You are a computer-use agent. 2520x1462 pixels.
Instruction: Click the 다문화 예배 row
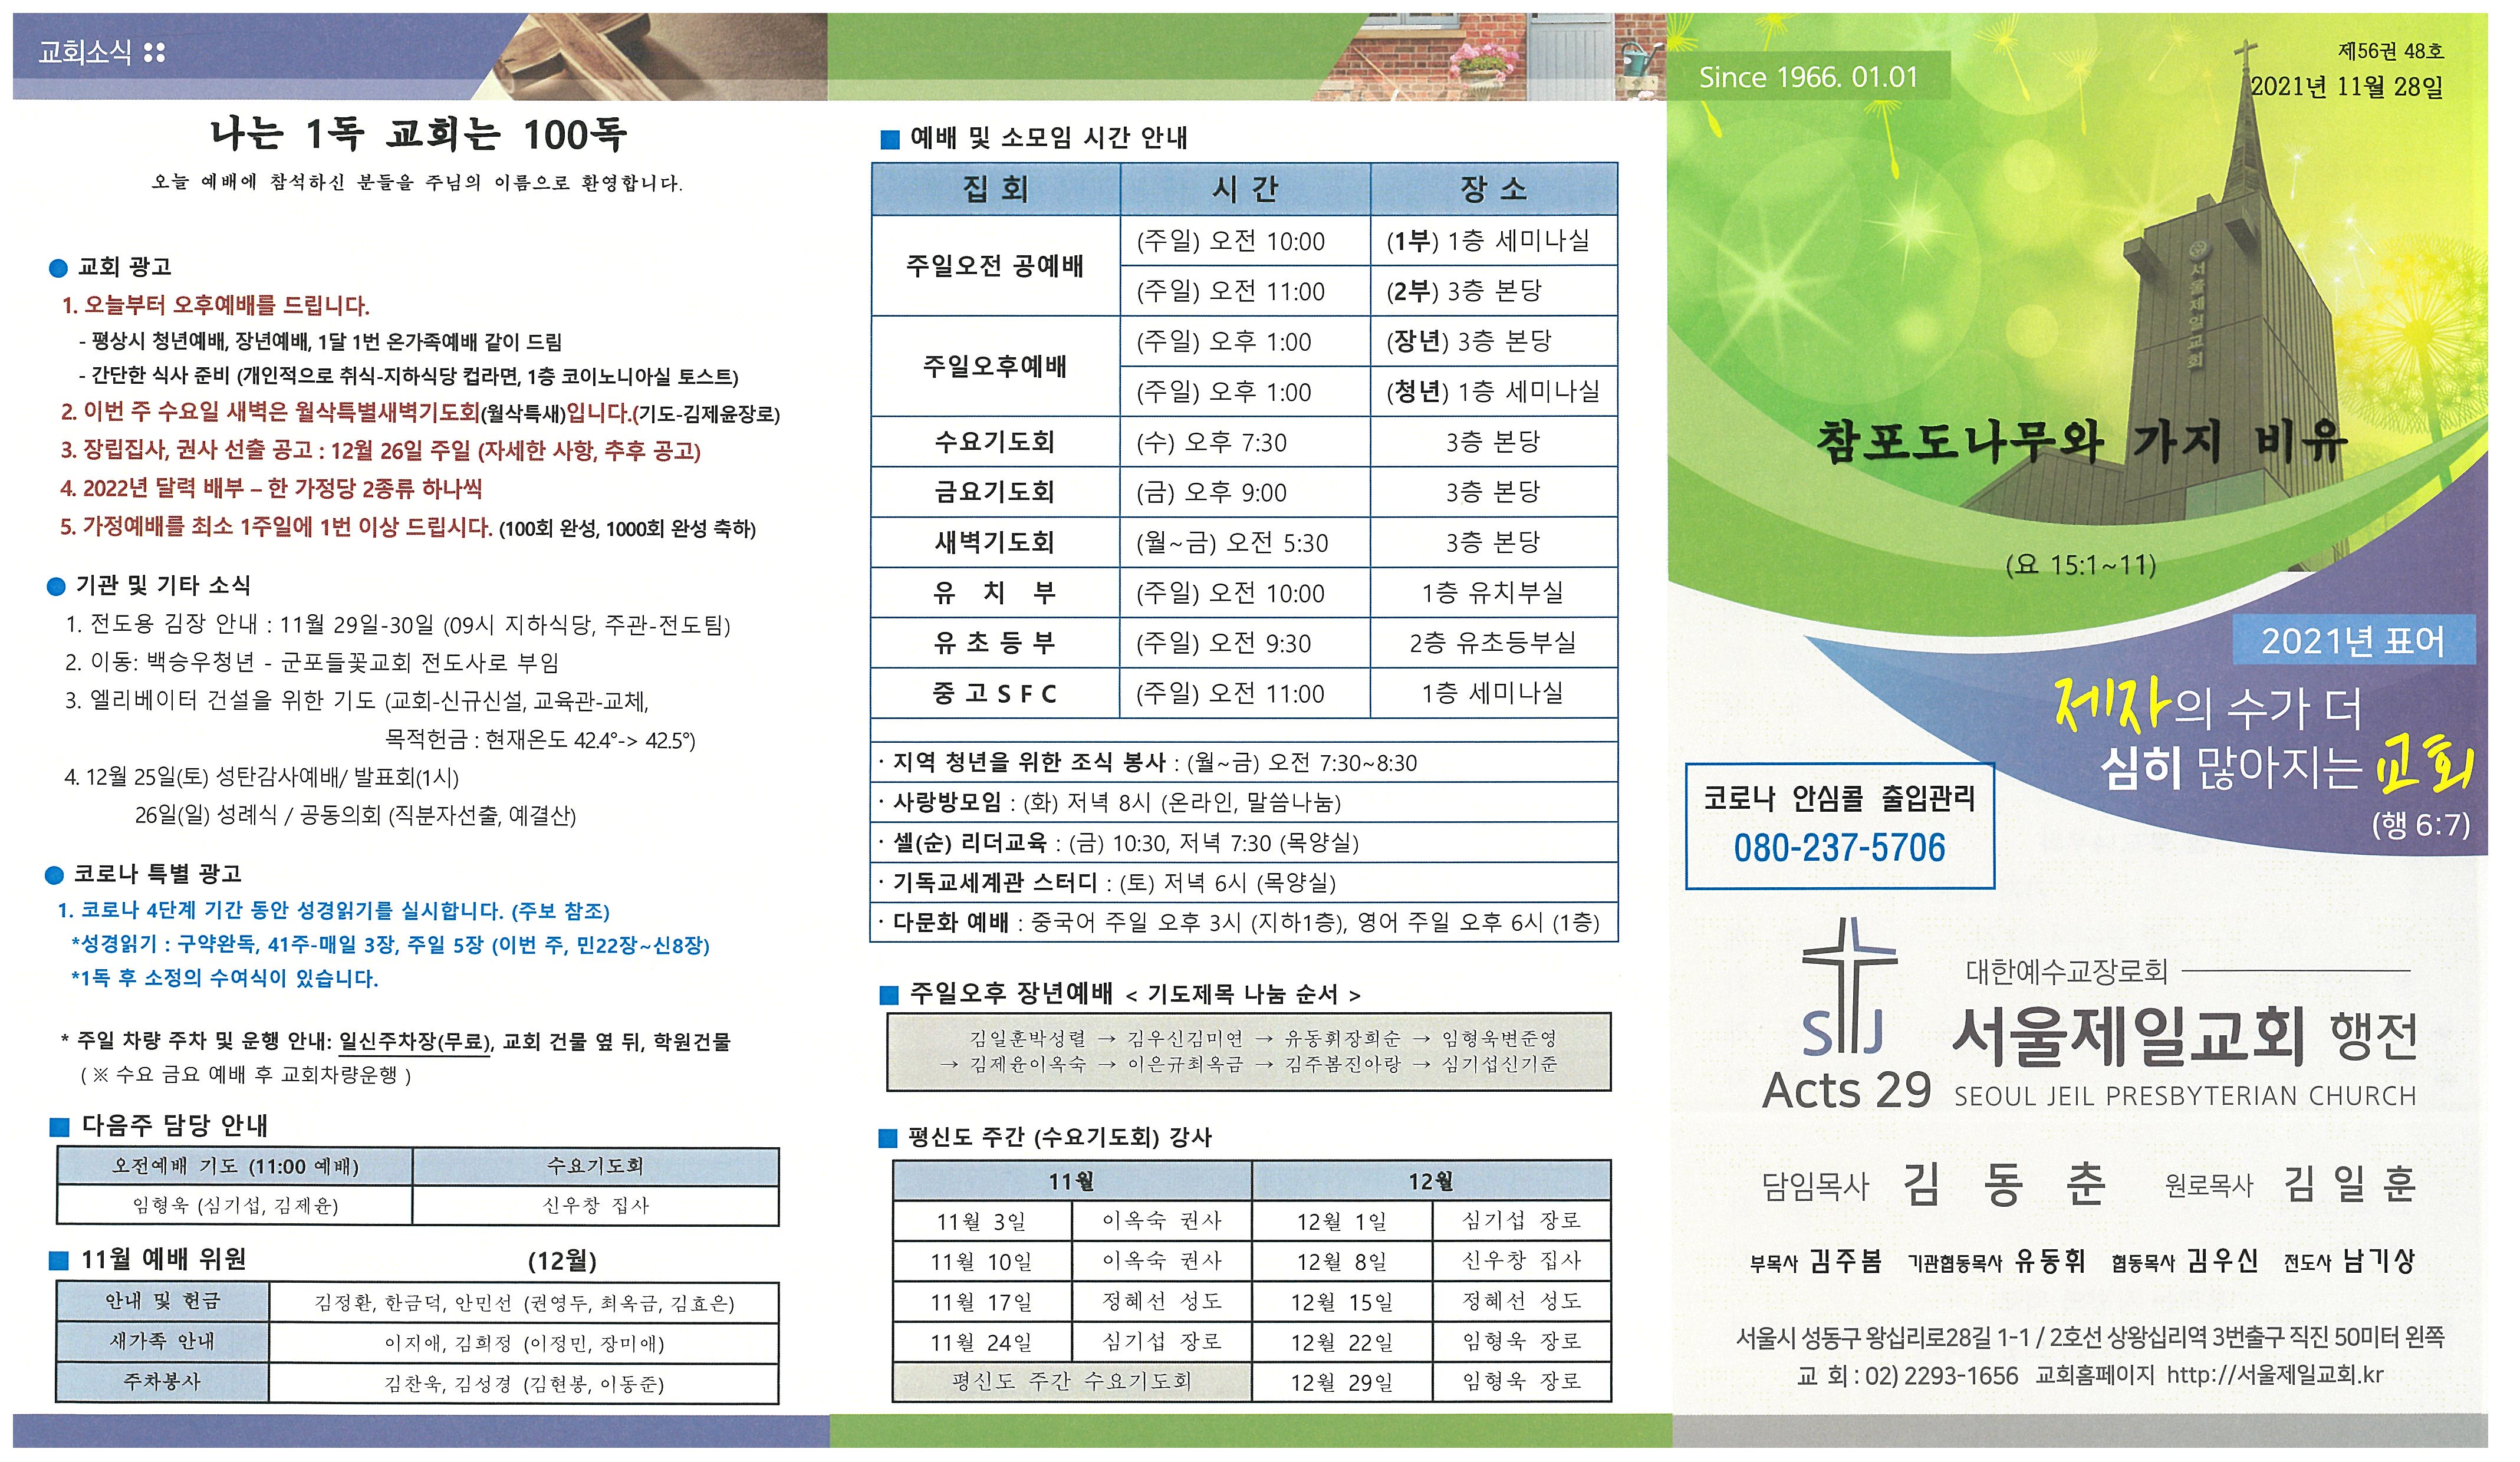click(x=1244, y=923)
